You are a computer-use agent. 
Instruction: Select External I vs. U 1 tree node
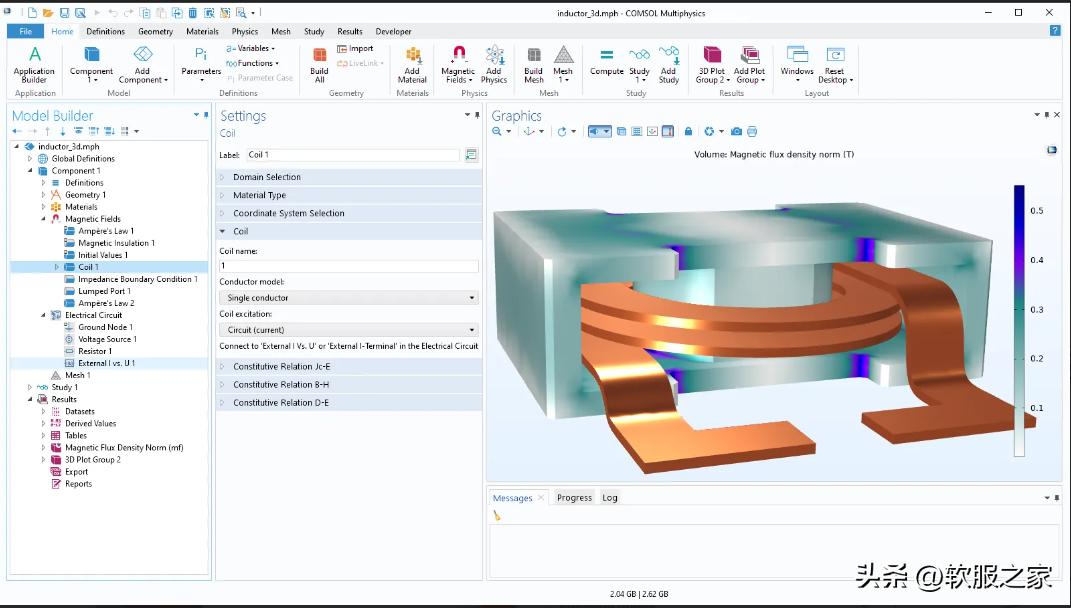pyautogui.click(x=107, y=363)
